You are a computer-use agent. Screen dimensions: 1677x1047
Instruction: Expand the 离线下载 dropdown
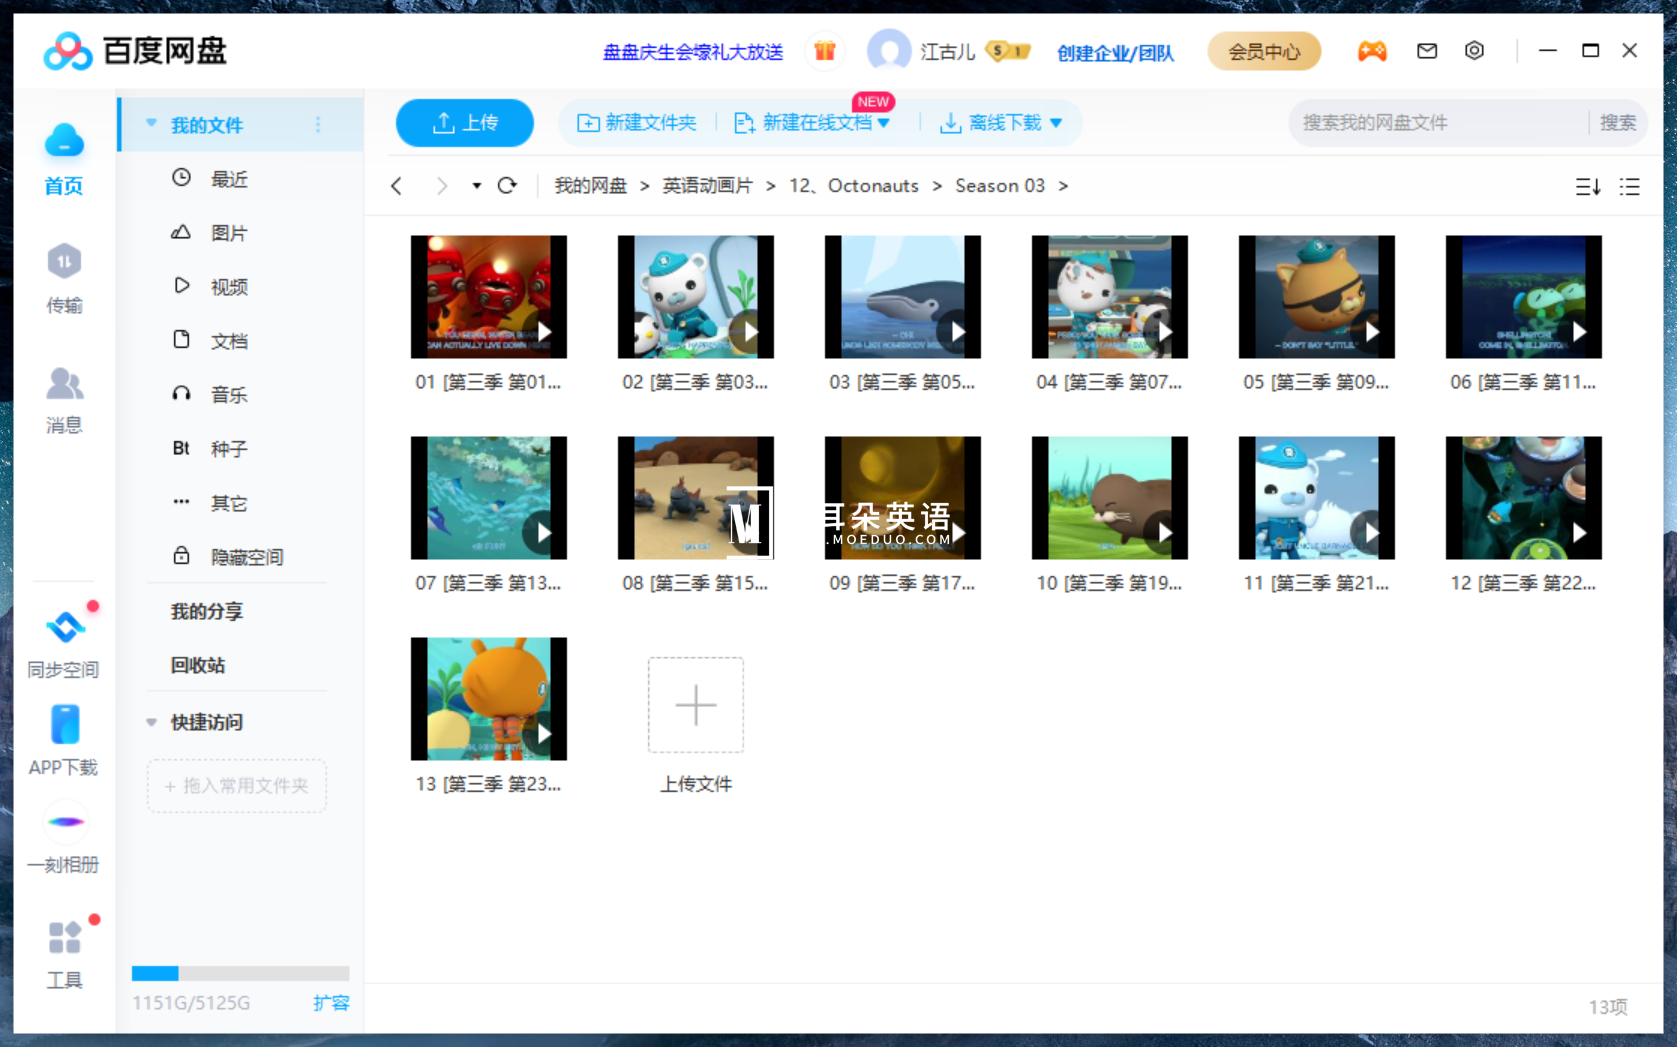point(1059,122)
